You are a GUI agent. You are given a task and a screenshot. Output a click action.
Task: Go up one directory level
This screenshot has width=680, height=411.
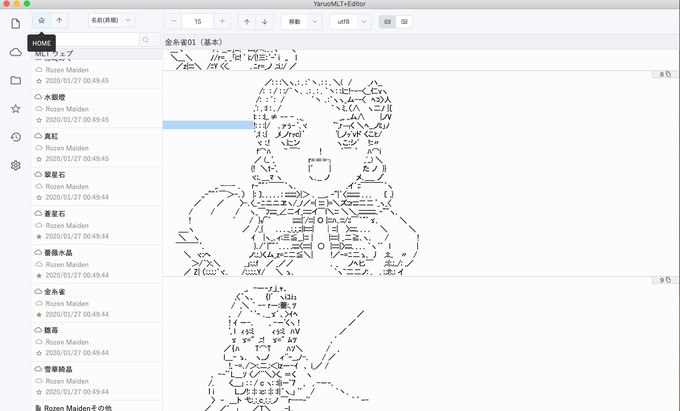point(59,20)
